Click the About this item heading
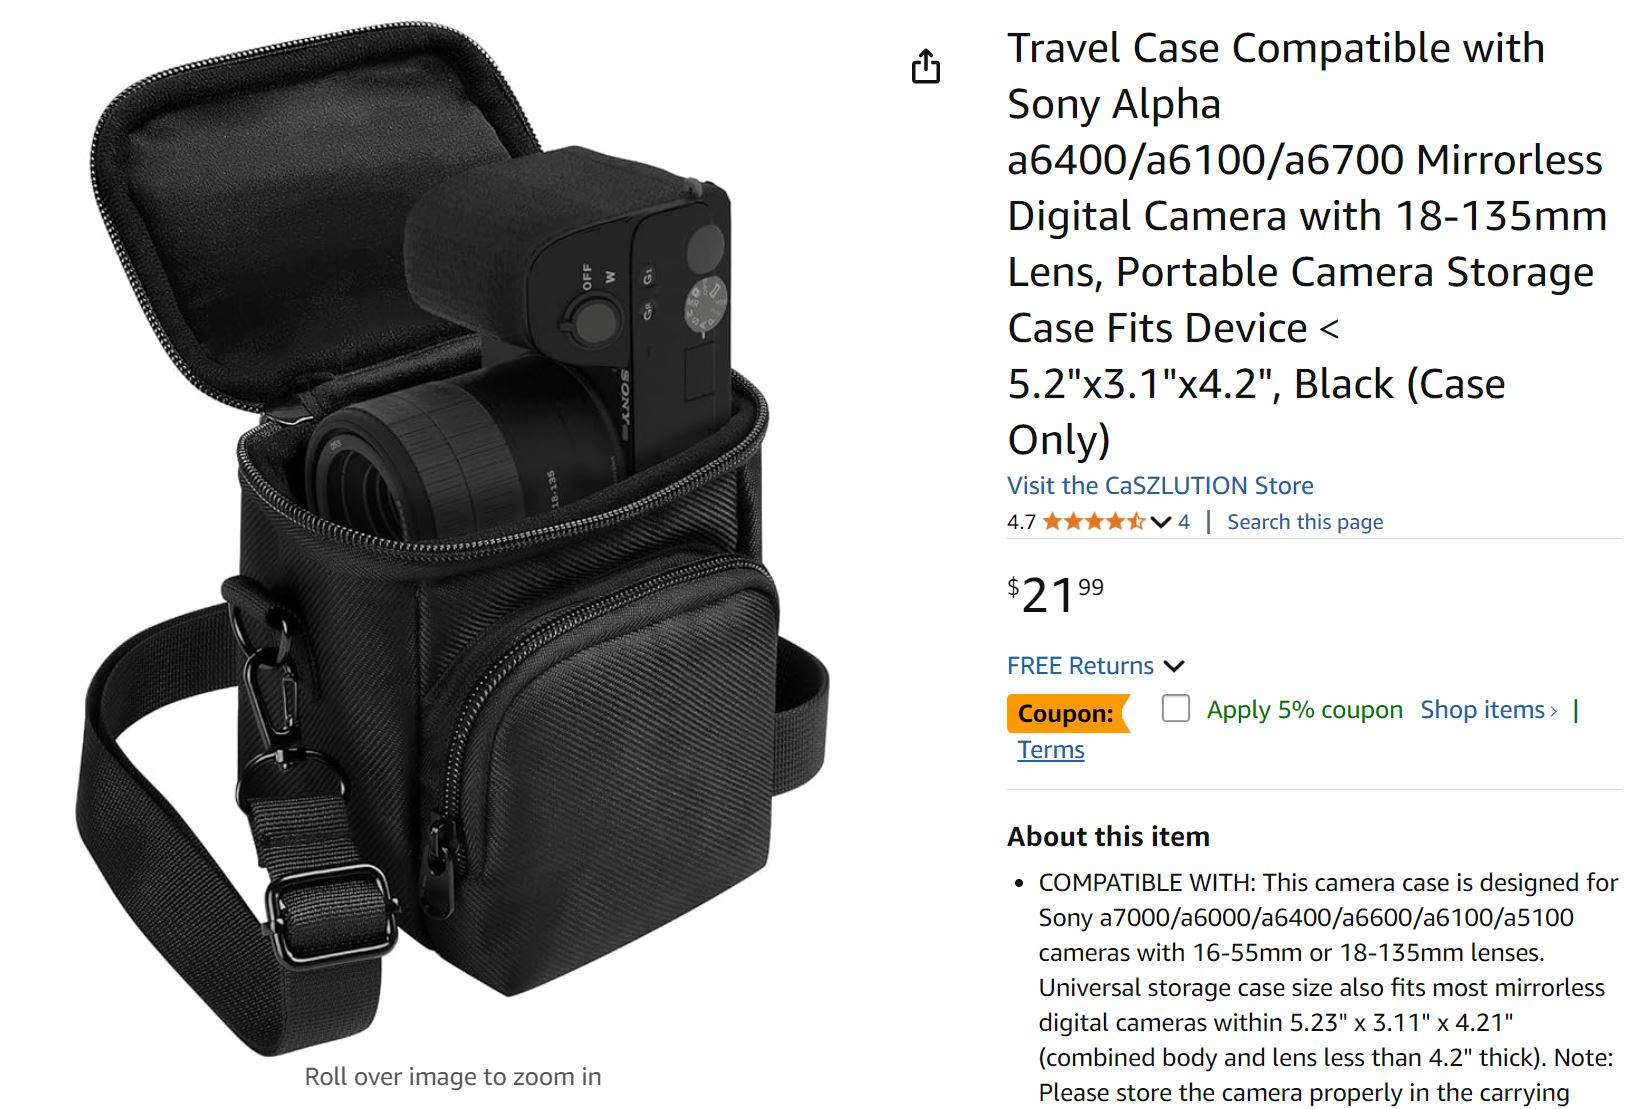 [1108, 836]
